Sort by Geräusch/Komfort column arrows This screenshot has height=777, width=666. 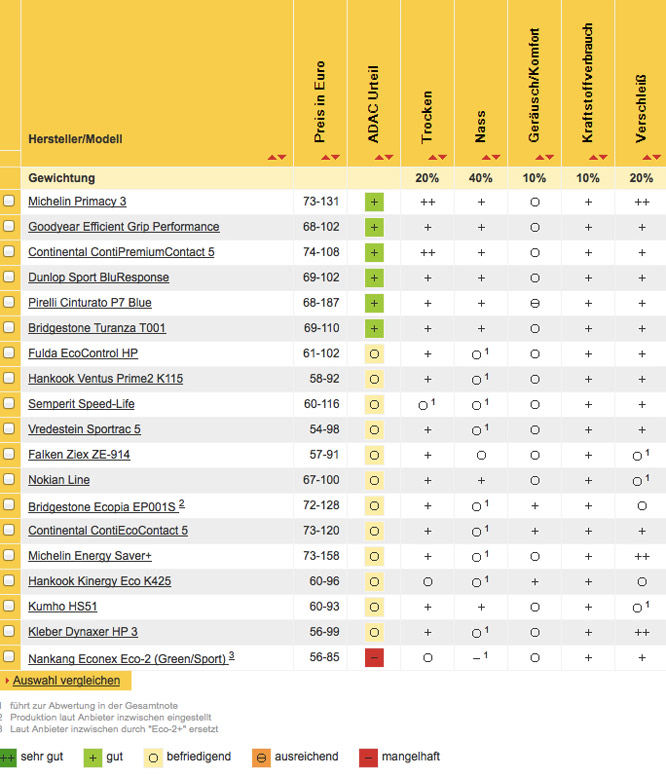pyautogui.click(x=545, y=157)
